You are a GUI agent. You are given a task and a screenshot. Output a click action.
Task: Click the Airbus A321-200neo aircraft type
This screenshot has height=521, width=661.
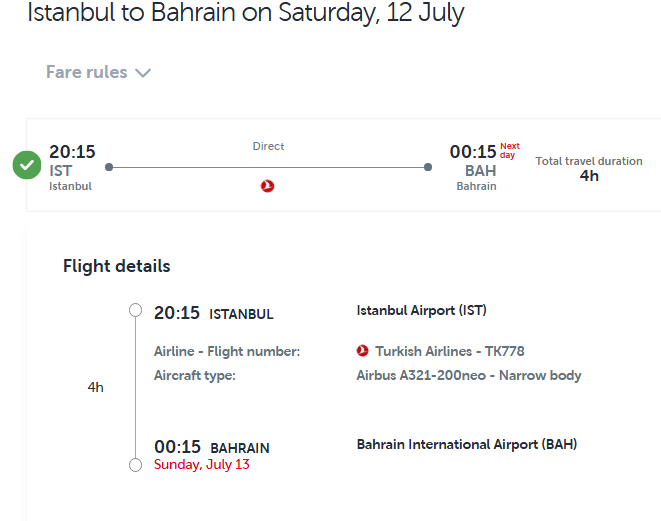468,376
